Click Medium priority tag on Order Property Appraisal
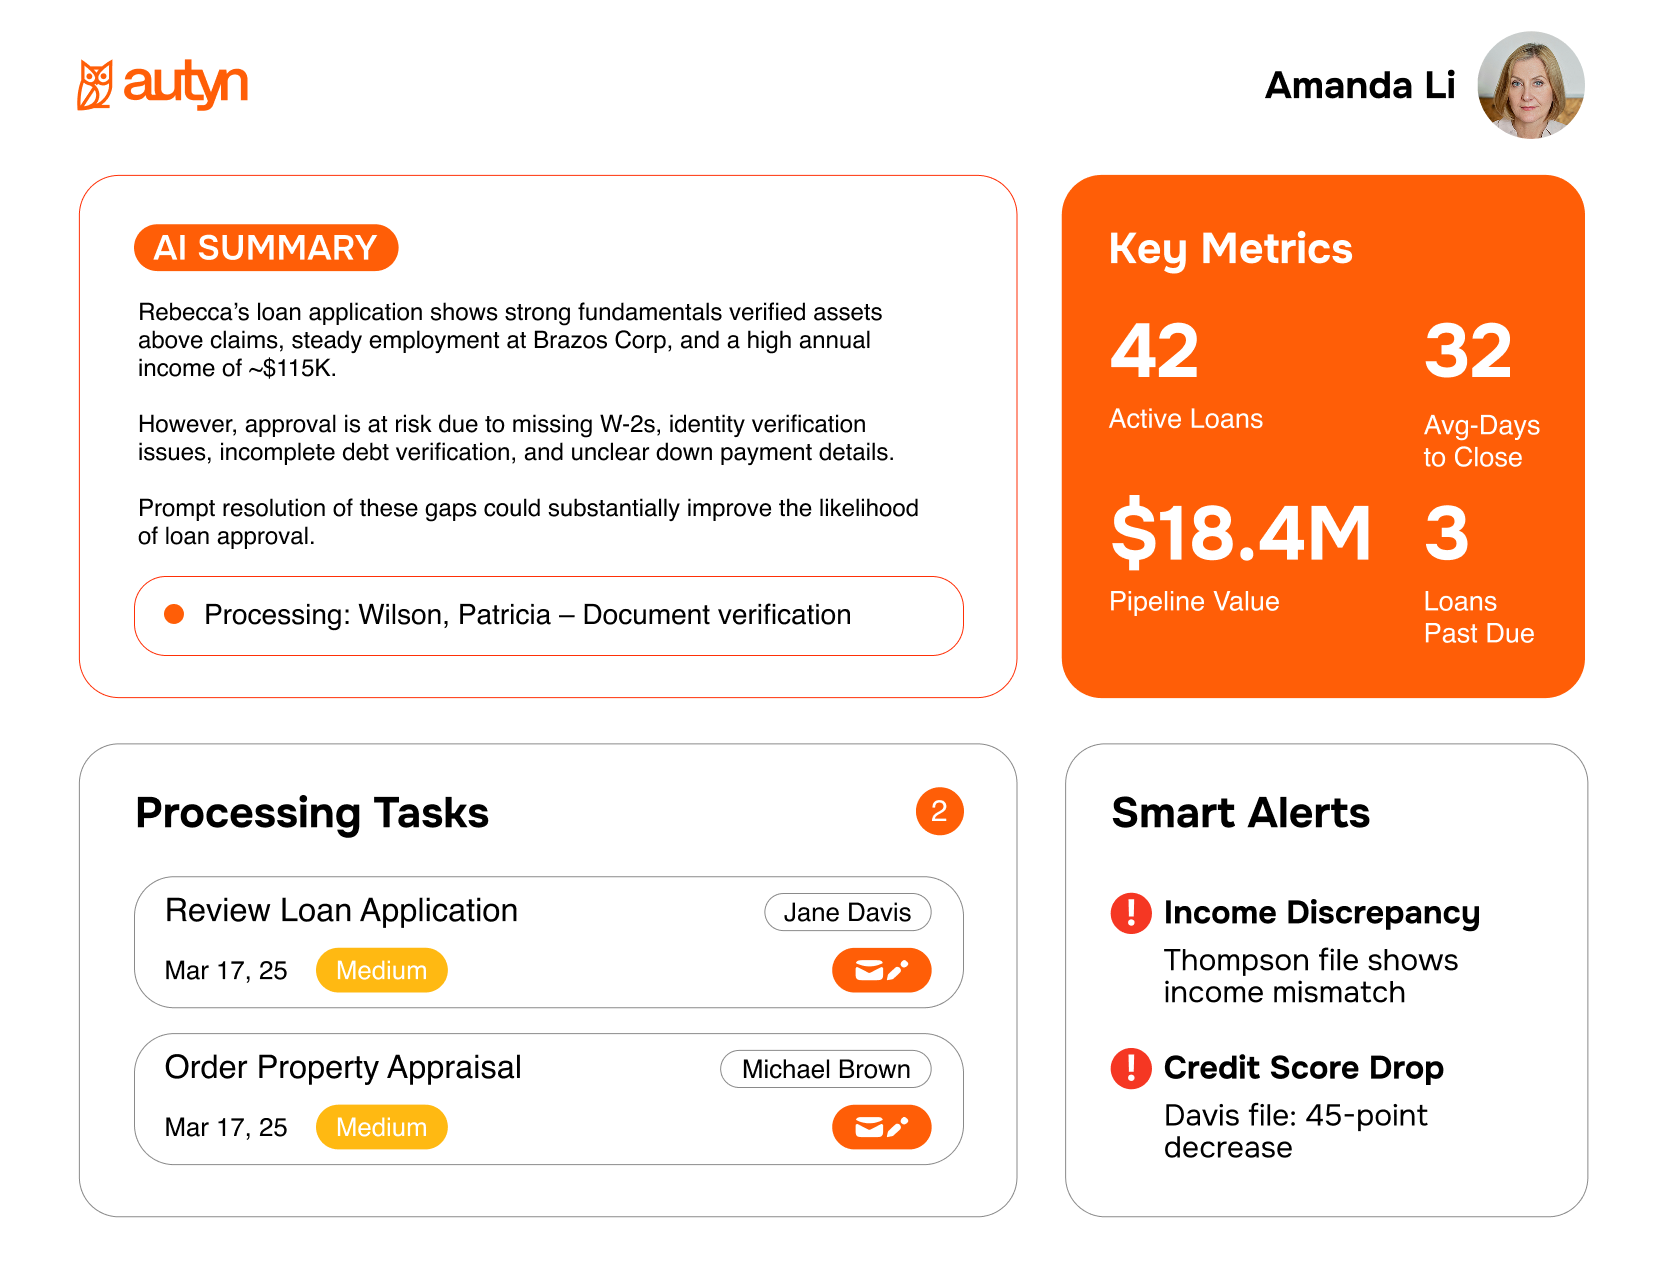Screen dimensions: 1662x1284 [x=382, y=1127]
